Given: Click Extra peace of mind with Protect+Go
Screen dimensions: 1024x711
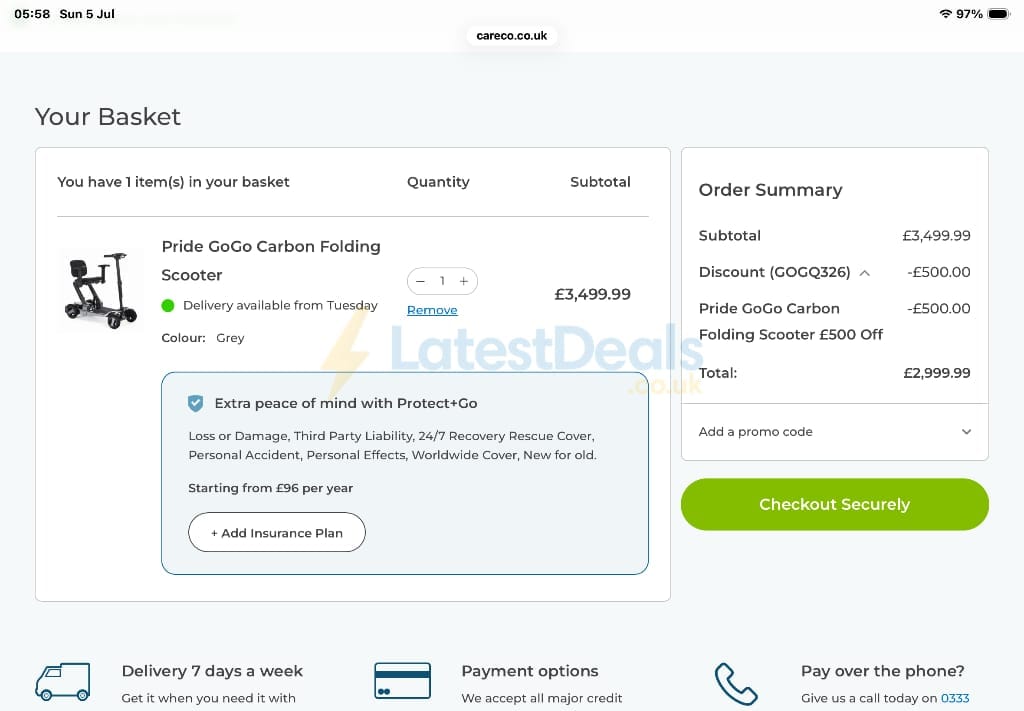Looking at the screenshot, I should click(x=346, y=403).
